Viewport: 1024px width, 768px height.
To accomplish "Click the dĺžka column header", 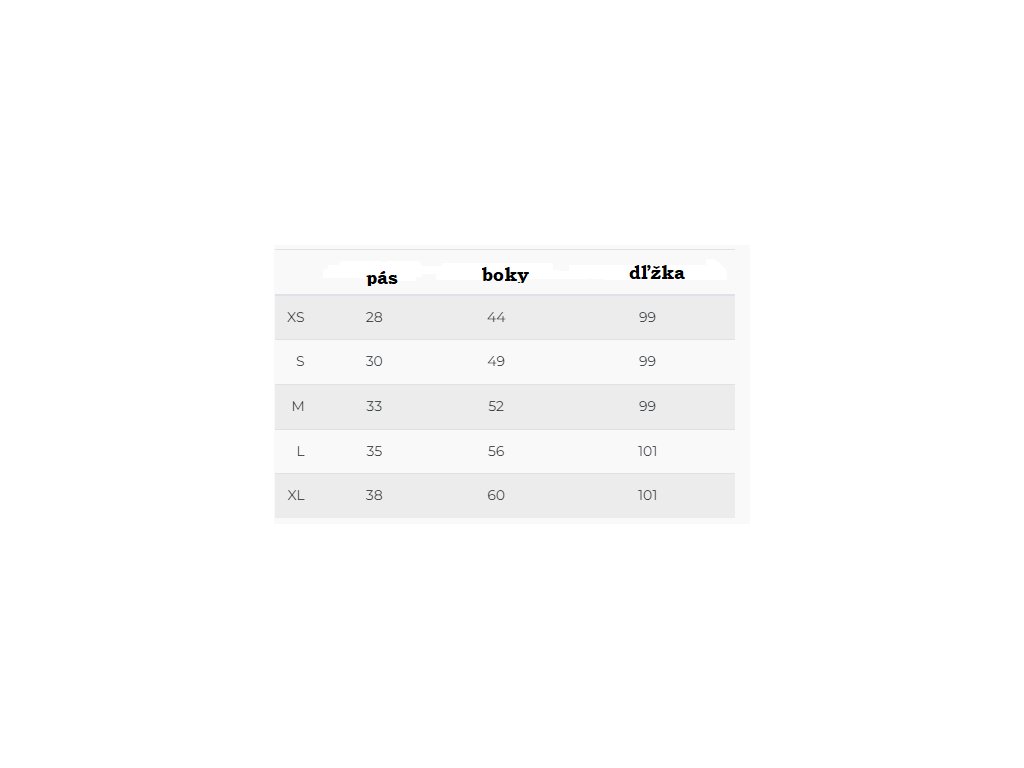I will click(657, 273).
